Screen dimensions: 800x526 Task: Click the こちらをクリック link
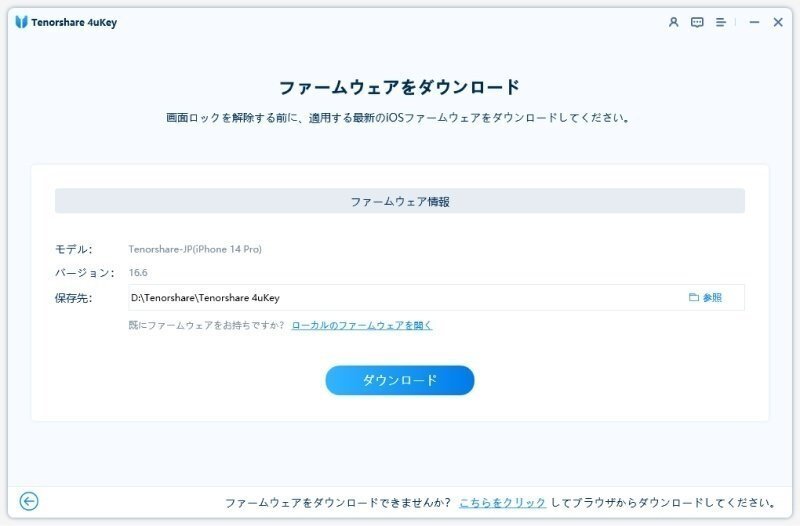point(503,503)
